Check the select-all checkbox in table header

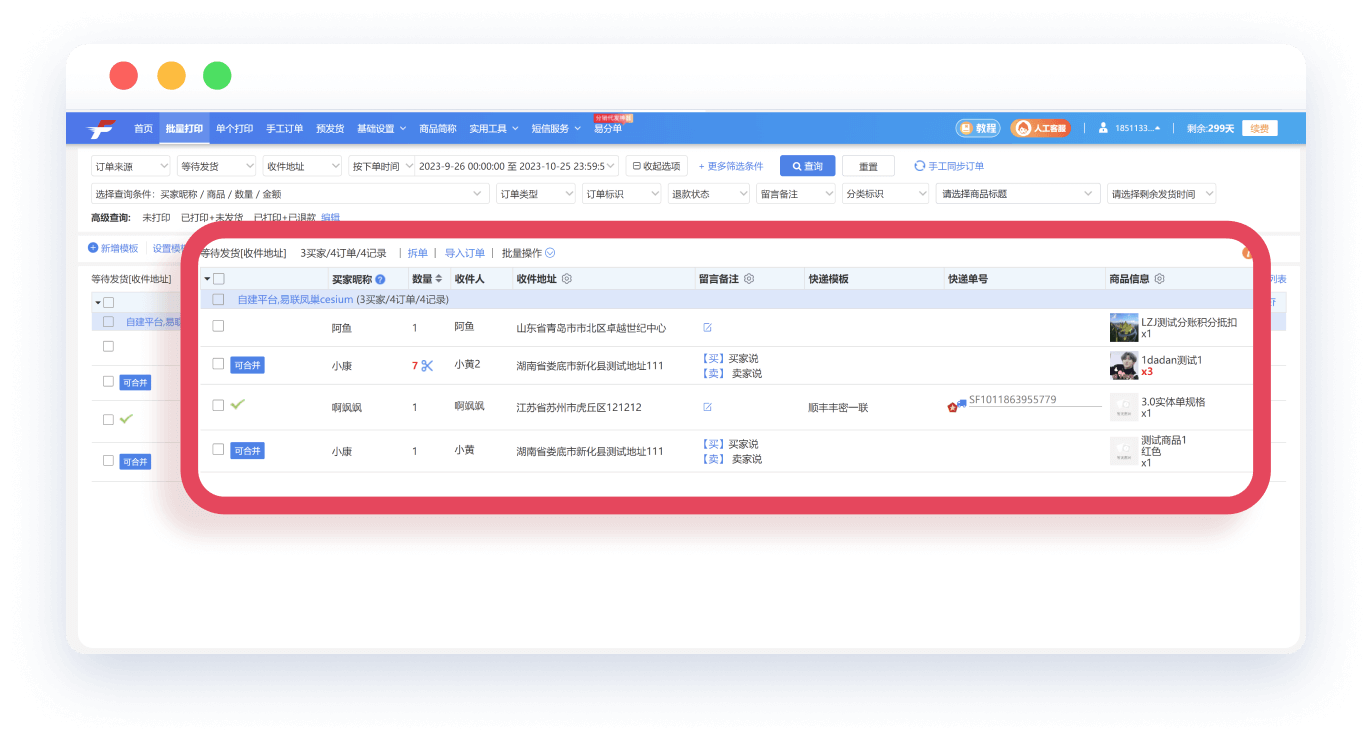219,279
